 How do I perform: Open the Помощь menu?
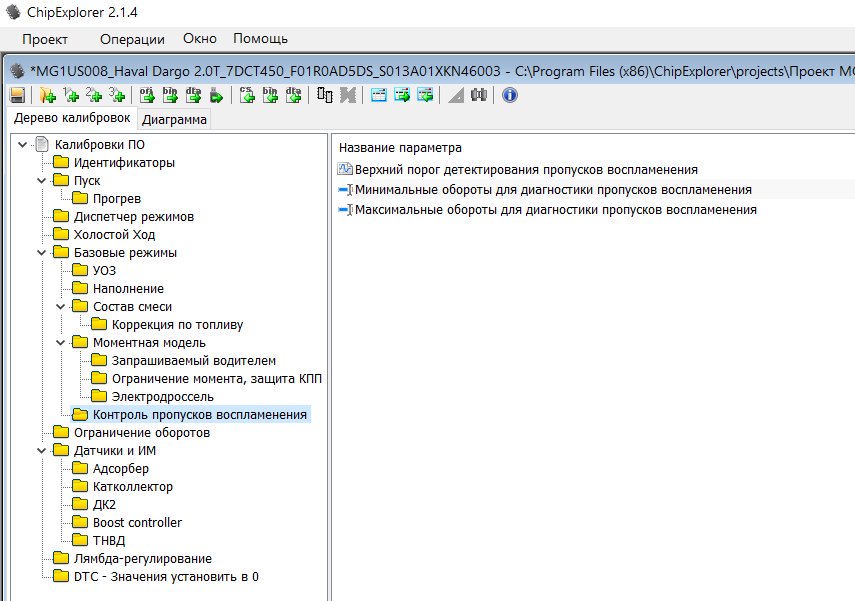pyautogui.click(x=260, y=39)
